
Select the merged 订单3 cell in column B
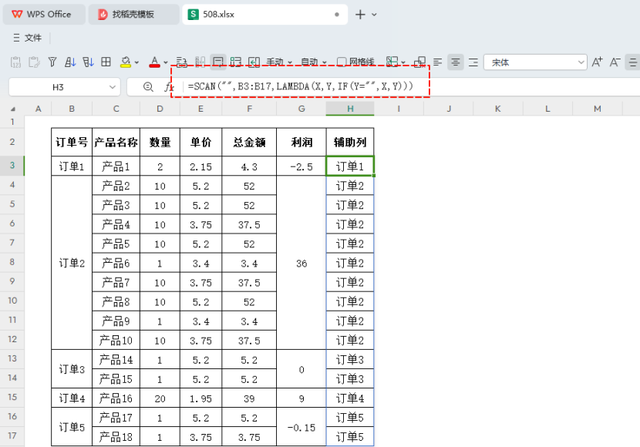72,369
